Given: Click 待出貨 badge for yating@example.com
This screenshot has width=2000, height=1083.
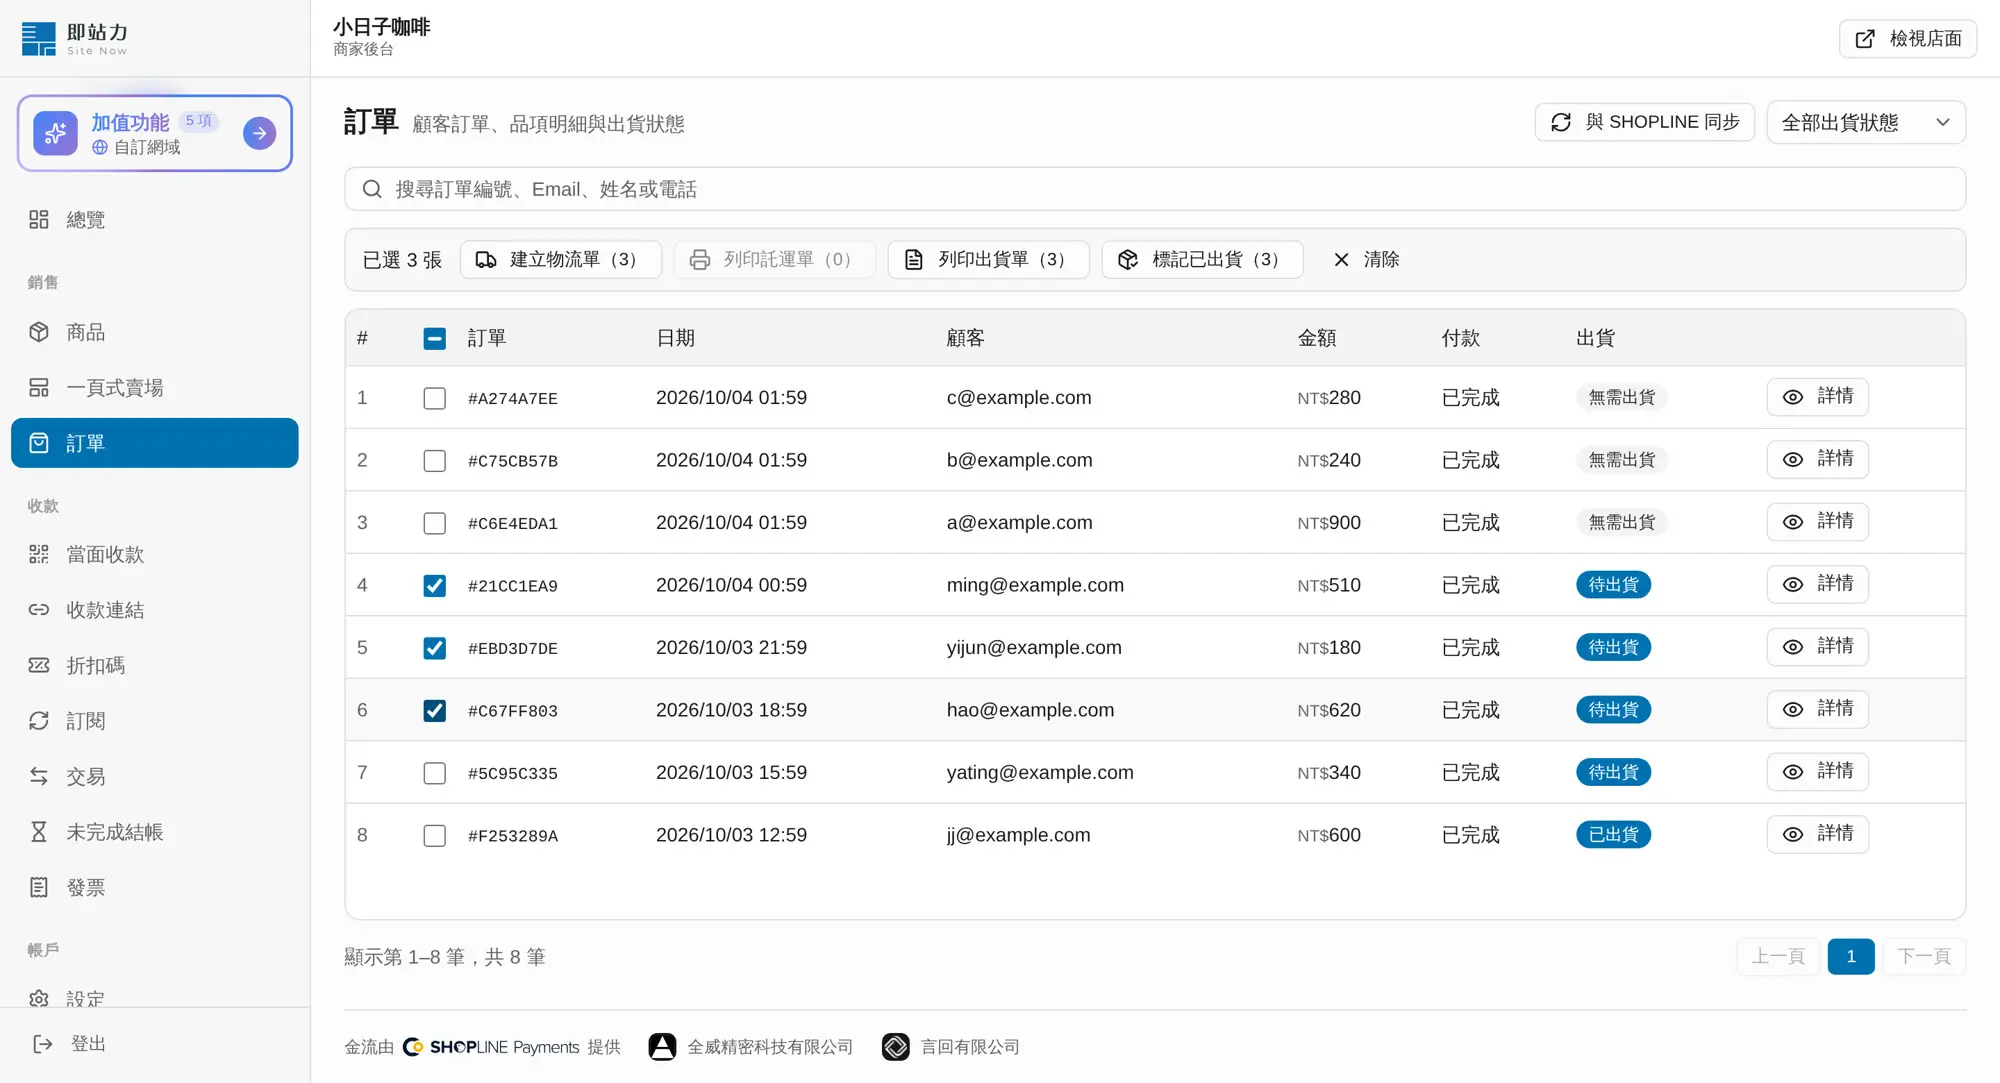Looking at the screenshot, I should pyautogui.click(x=1613, y=772).
